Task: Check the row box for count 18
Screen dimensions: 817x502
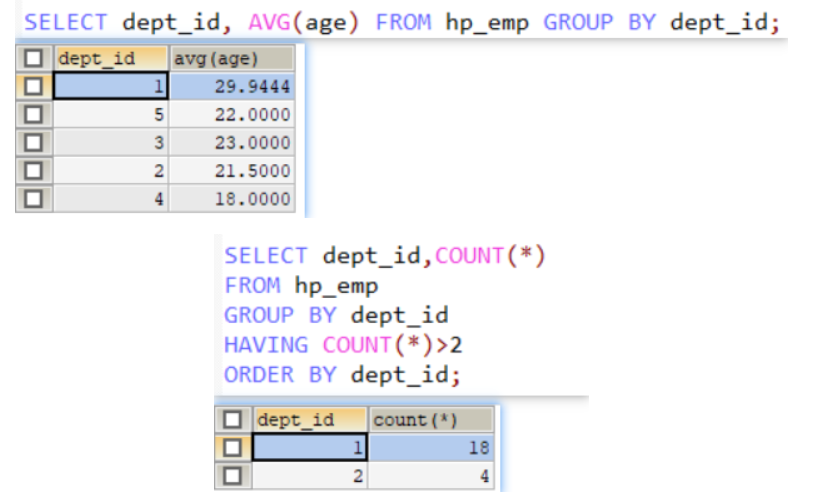Action: pos(232,448)
